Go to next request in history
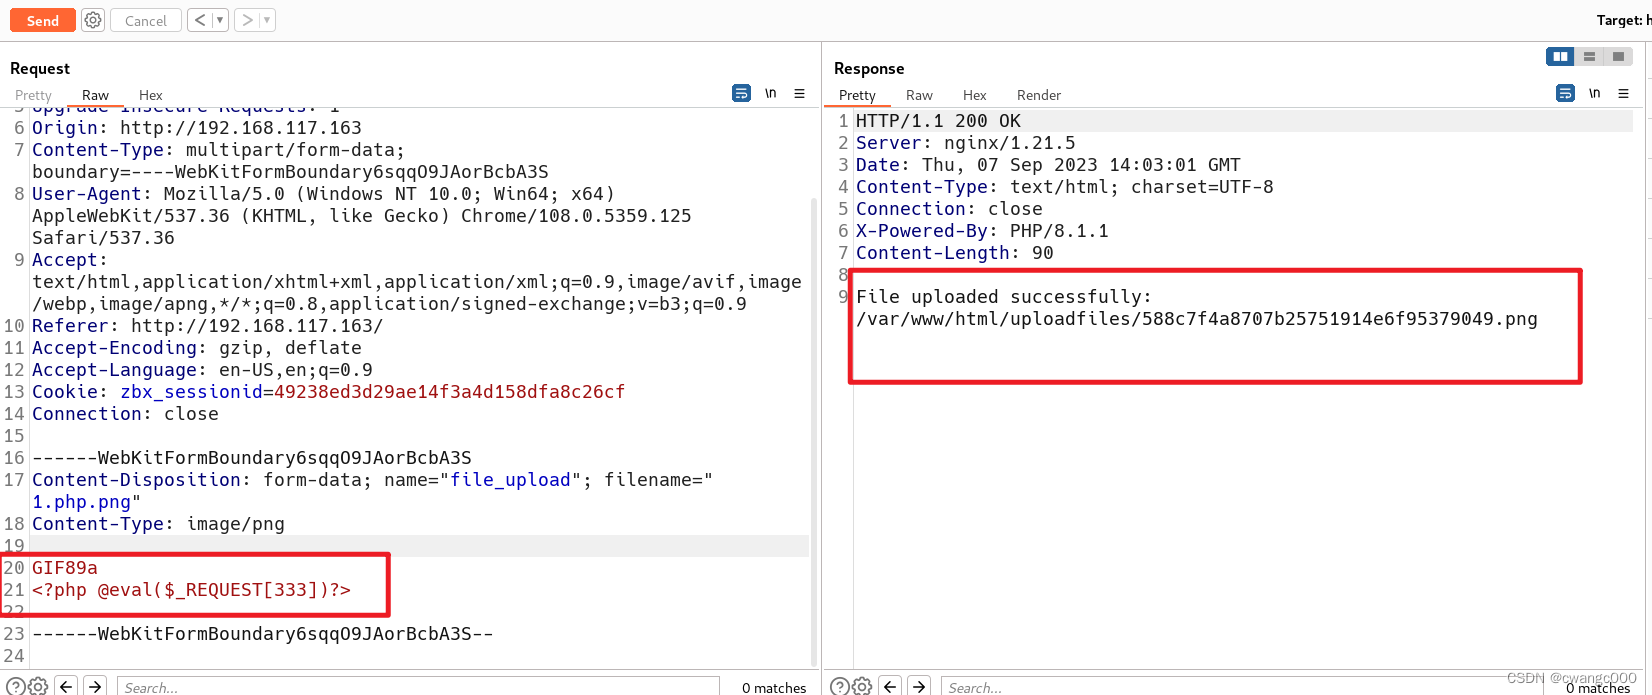The width and height of the screenshot is (1652, 695). pyautogui.click(x=247, y=20)
